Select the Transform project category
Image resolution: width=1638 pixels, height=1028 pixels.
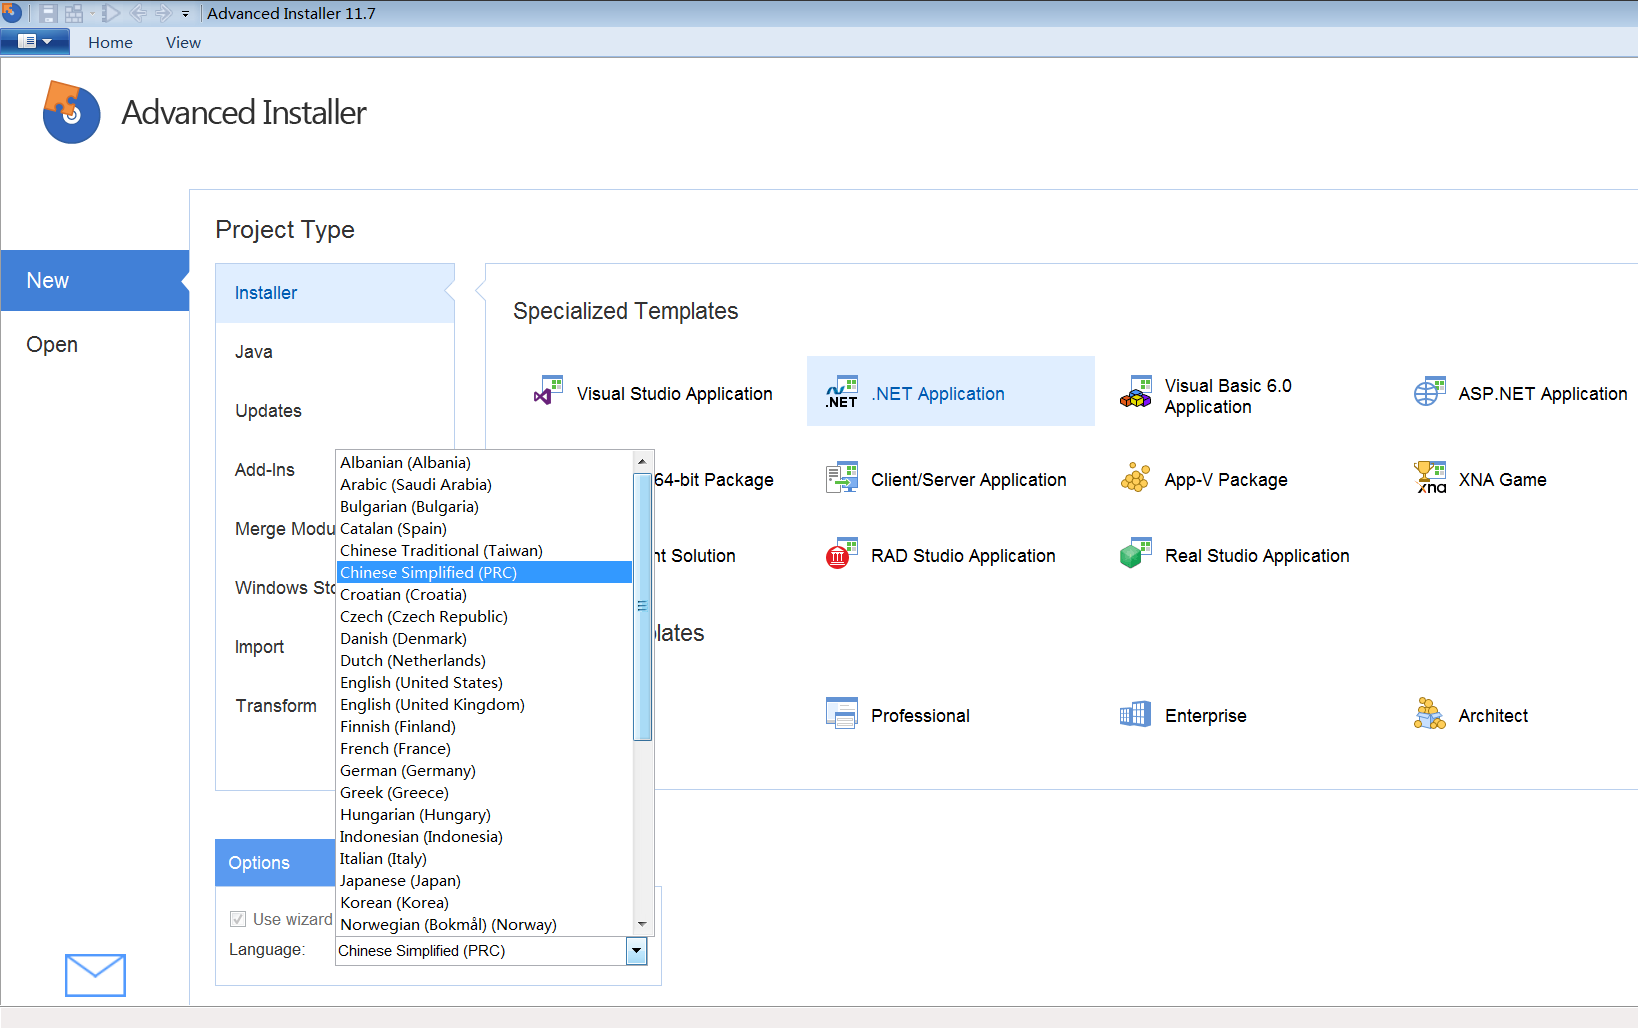click(276, 706)
